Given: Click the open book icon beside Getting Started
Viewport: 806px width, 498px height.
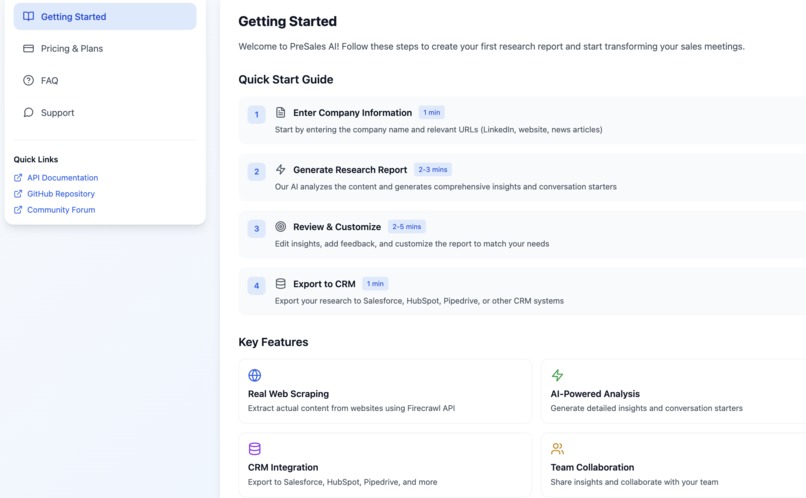Looking at the screenshot, I should (28, 16).
